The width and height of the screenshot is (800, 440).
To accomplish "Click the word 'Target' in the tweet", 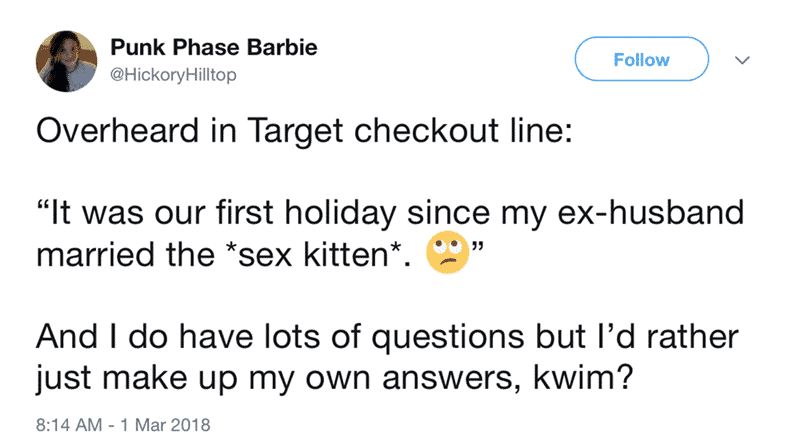I will [x=295, y=132].
